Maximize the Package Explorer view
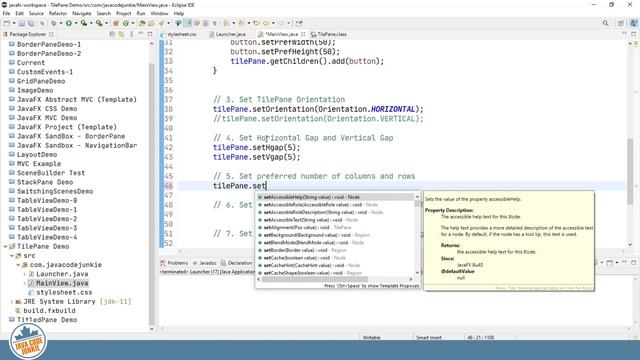Screen dimensions: 640x360 click(x=150, y=34)
